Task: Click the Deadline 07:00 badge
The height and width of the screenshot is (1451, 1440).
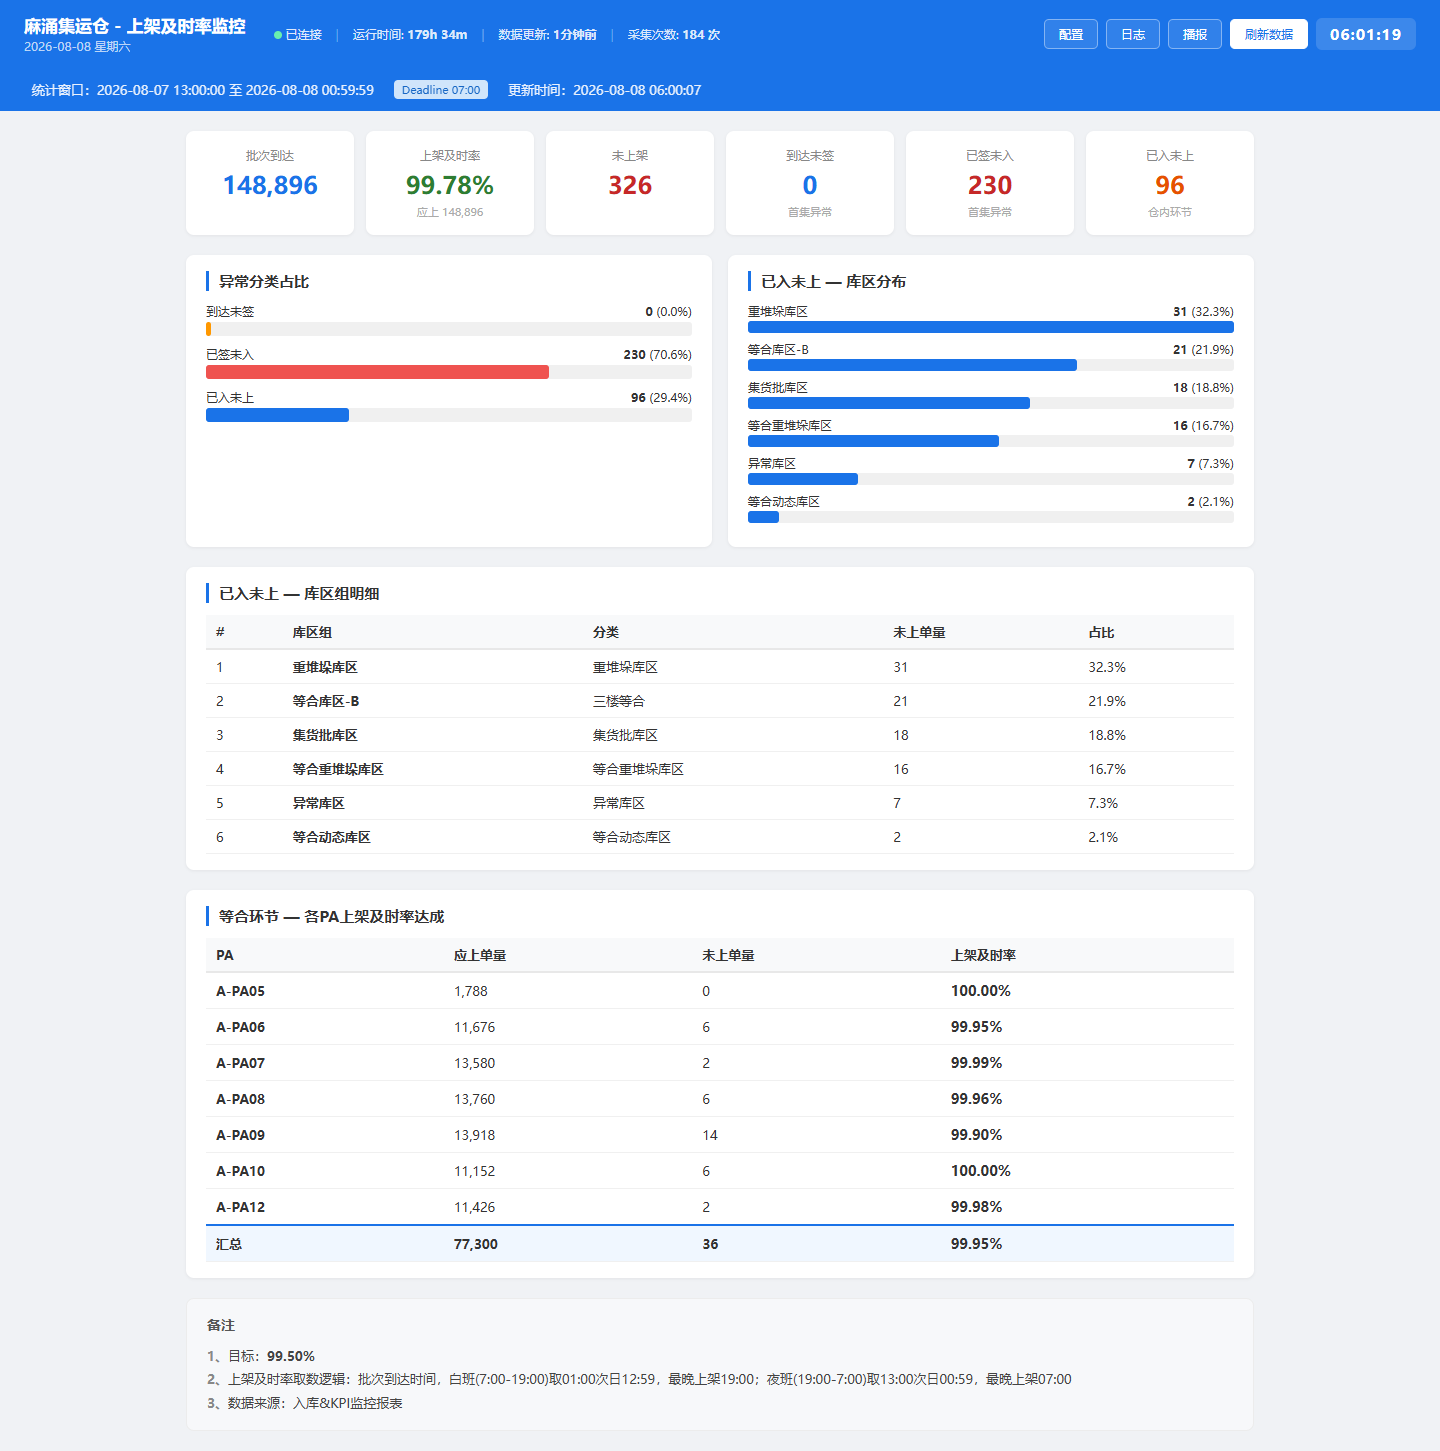Action: tap(441, 90)
